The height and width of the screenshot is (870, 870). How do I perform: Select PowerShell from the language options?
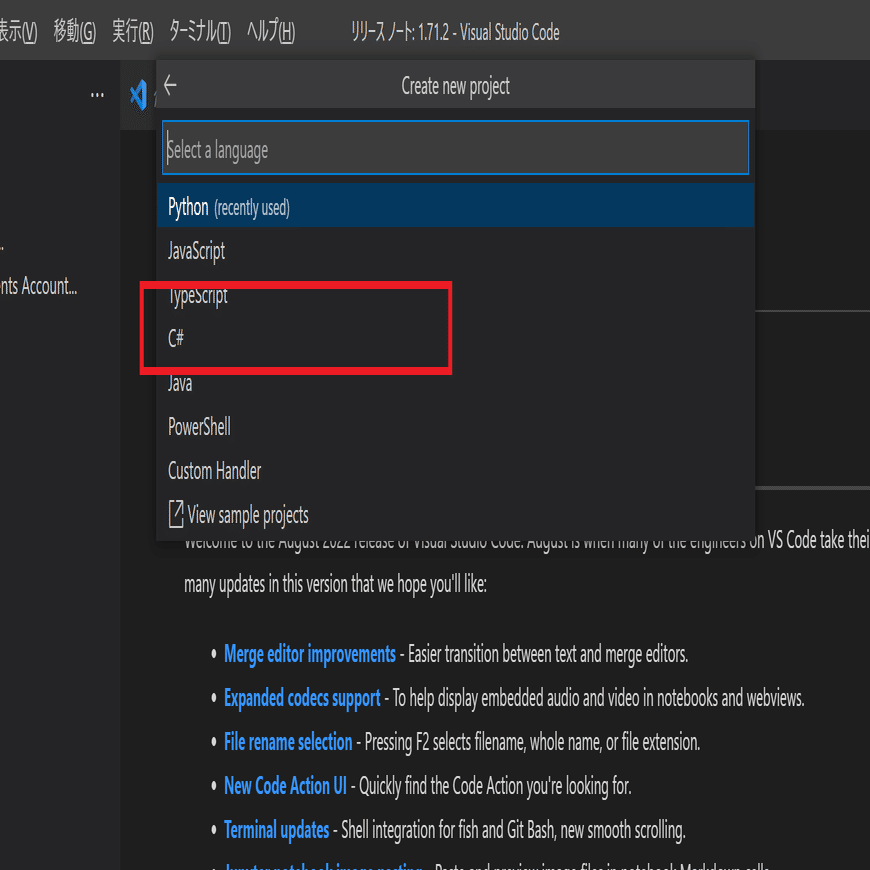[199, 426]
